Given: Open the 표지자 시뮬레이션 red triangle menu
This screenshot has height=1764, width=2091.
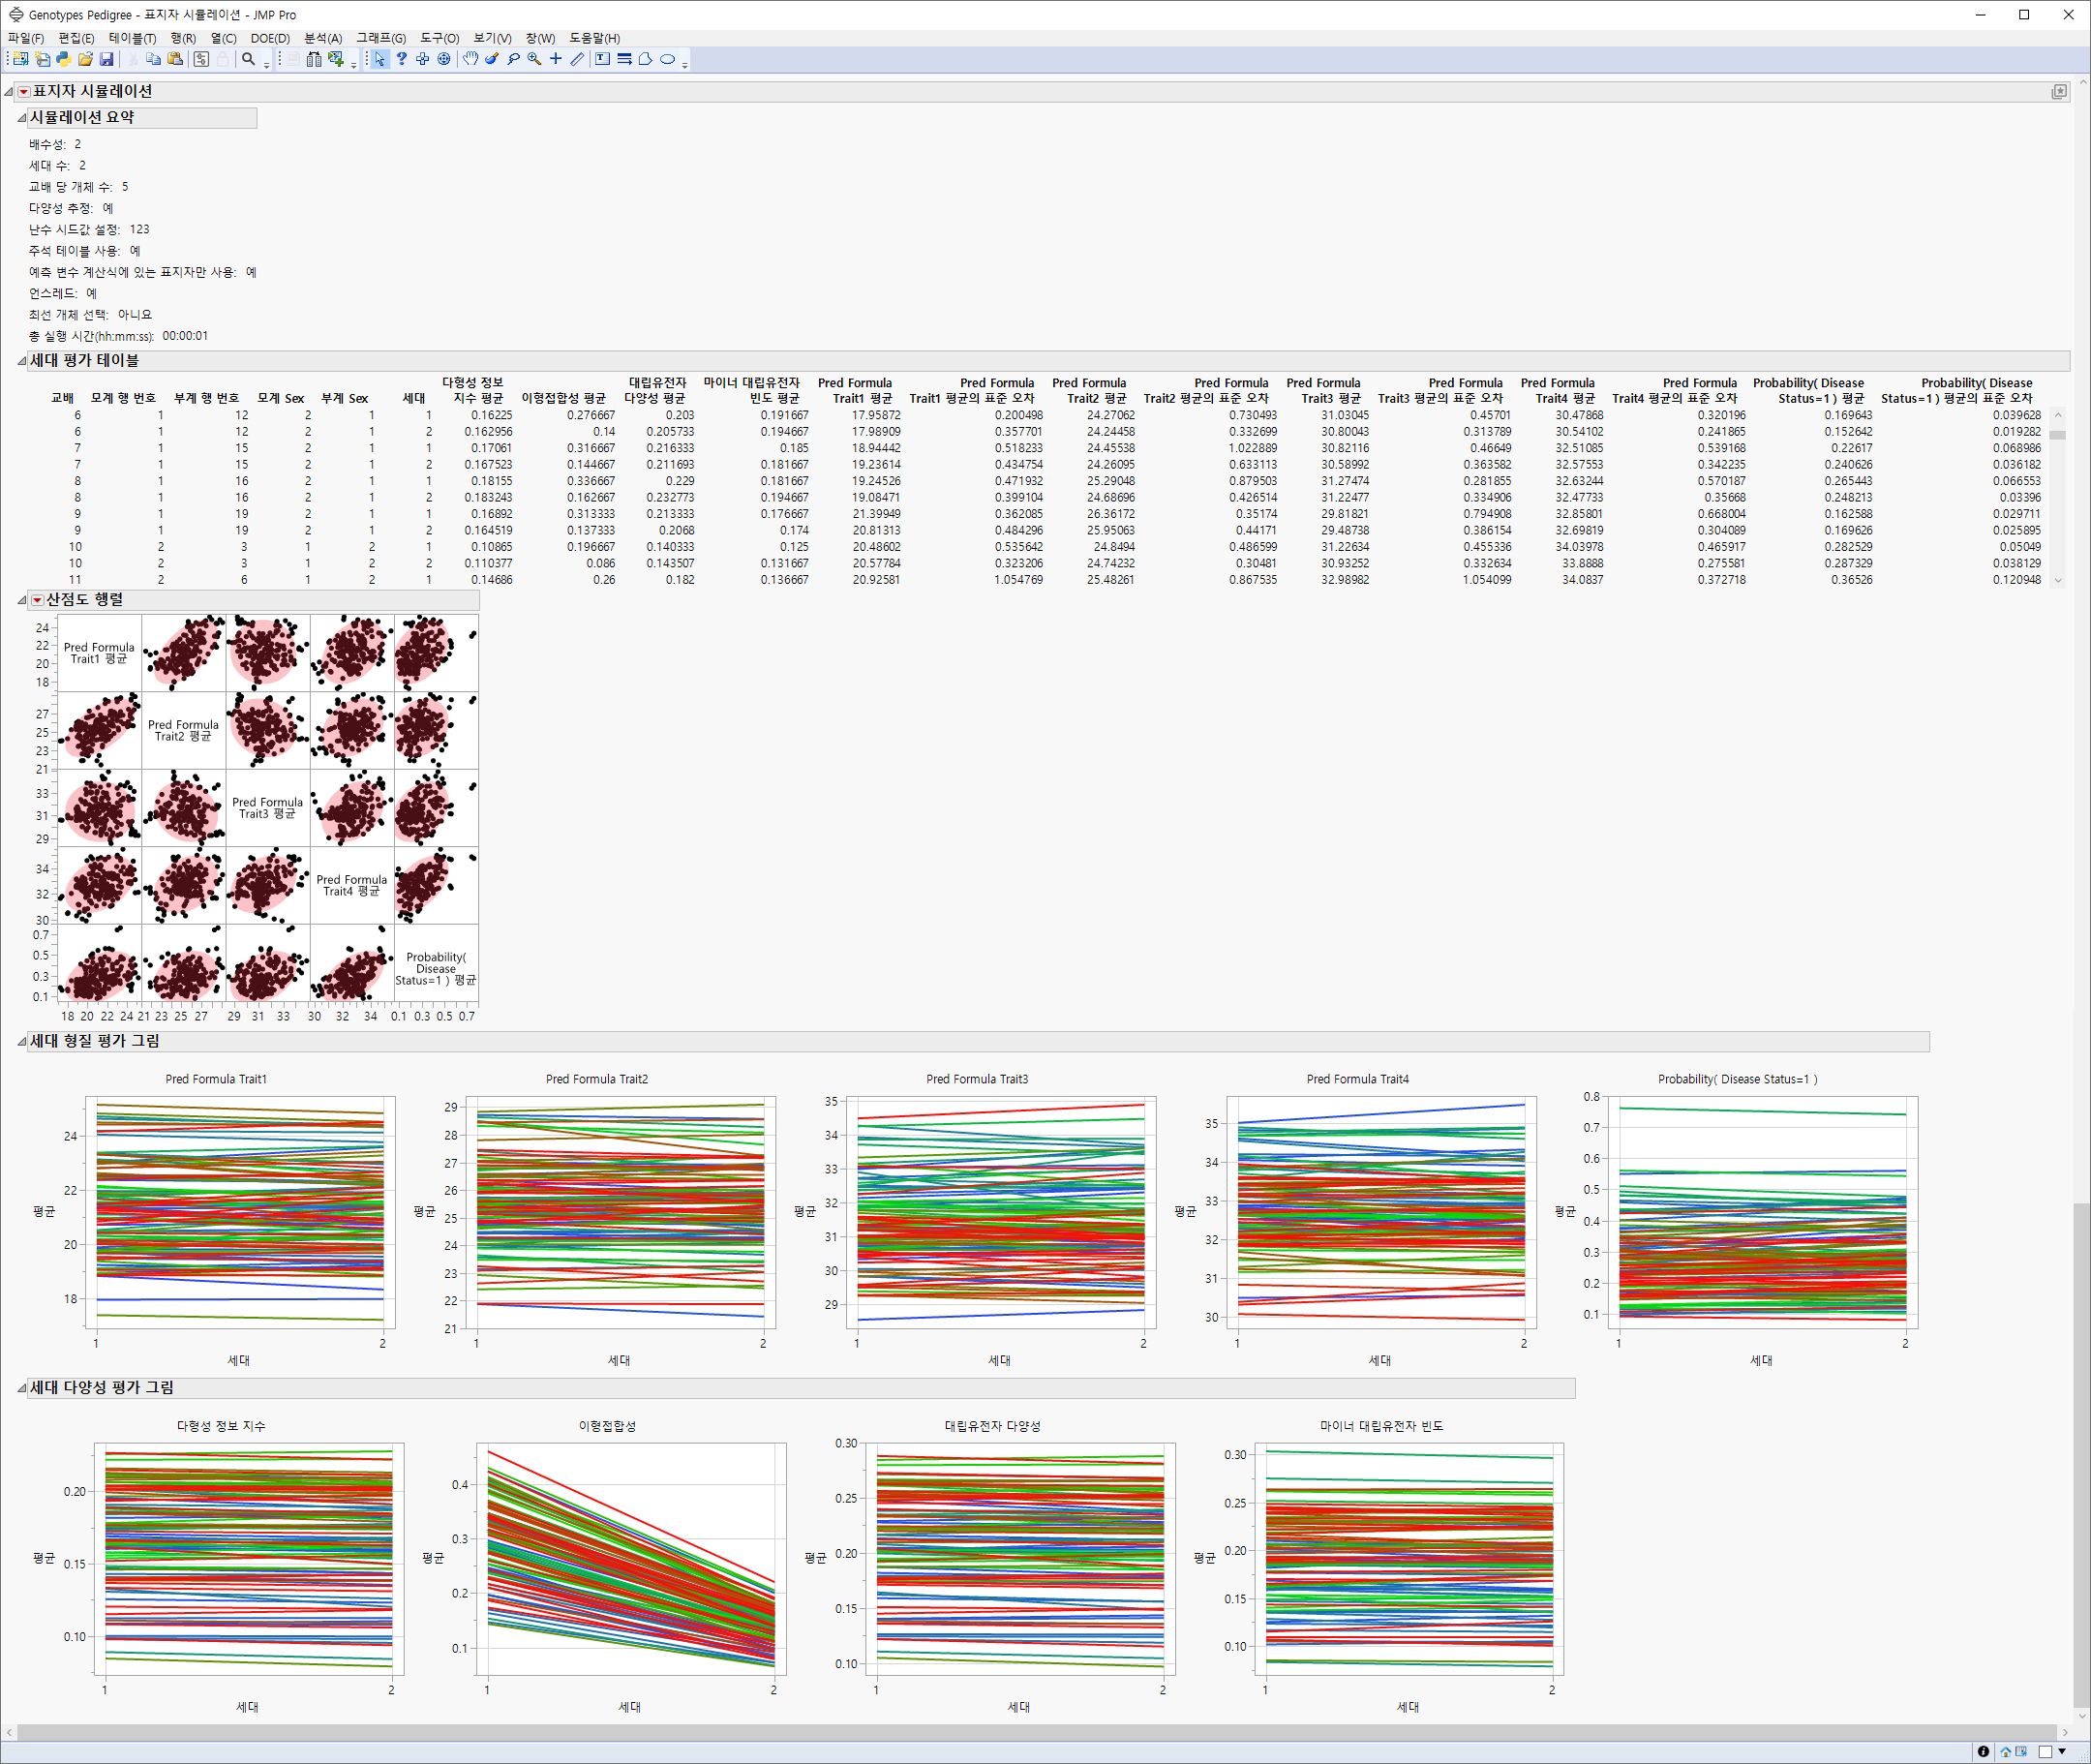Looking at the screenshot, I should pos(24,90).
